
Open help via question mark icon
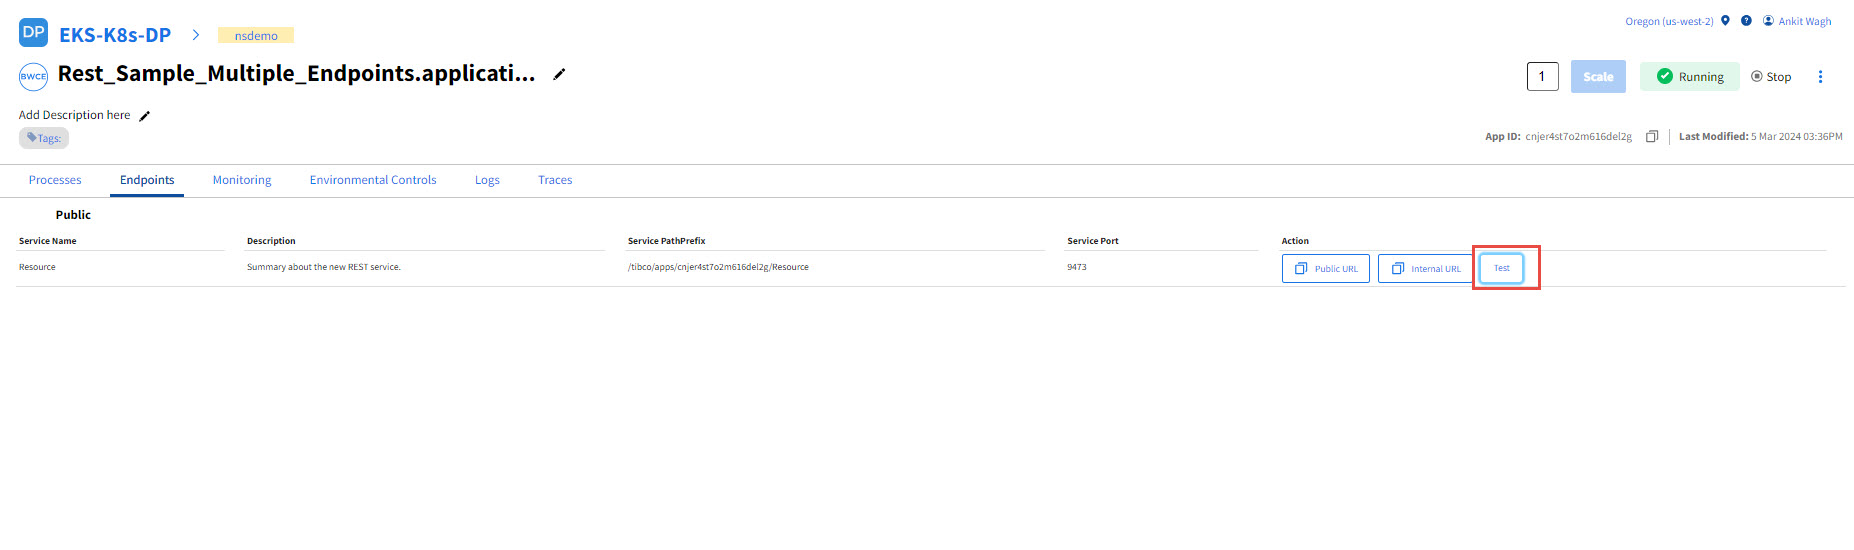(1746, 20)
